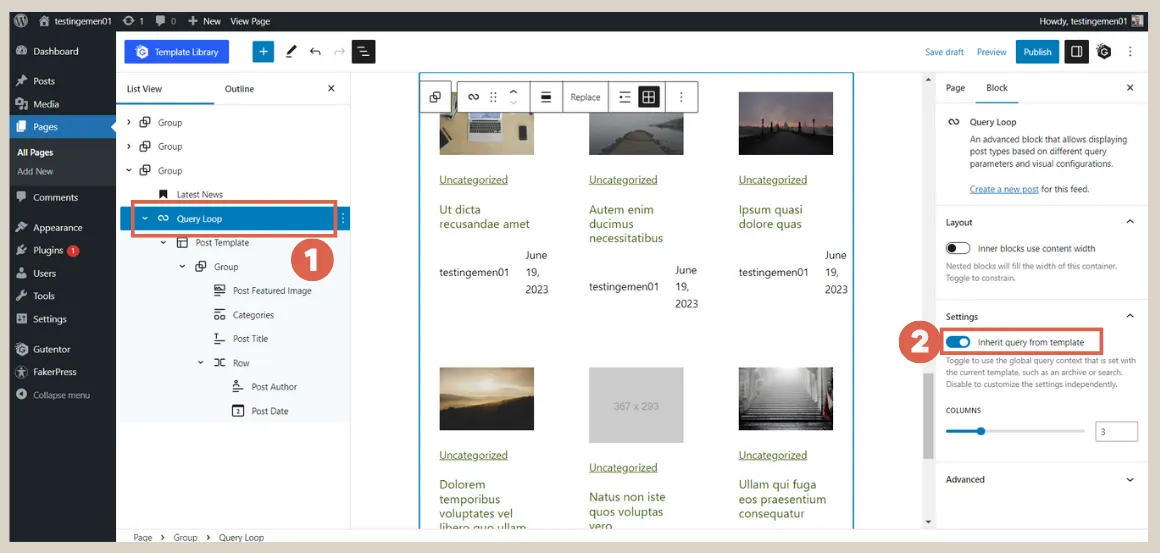Open block toolbar more options
The width and height of the screenshot is (1160, 553).
[x=681, y=97]
